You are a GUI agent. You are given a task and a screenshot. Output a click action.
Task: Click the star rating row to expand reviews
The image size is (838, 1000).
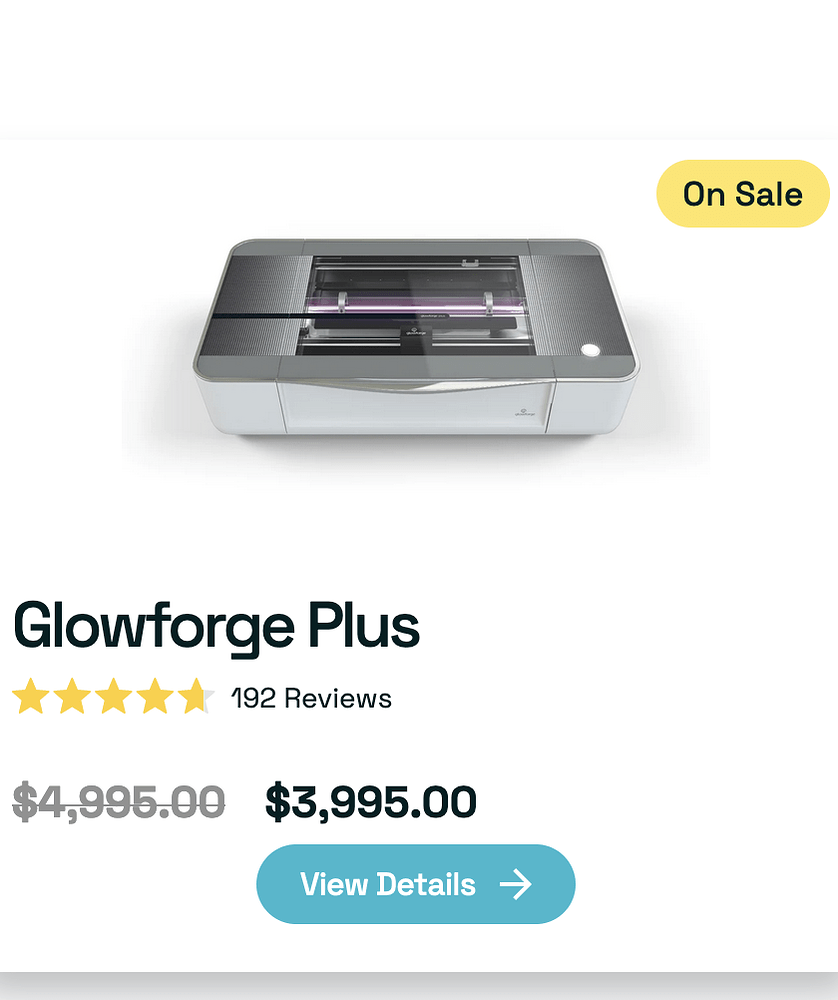[112, 697]
